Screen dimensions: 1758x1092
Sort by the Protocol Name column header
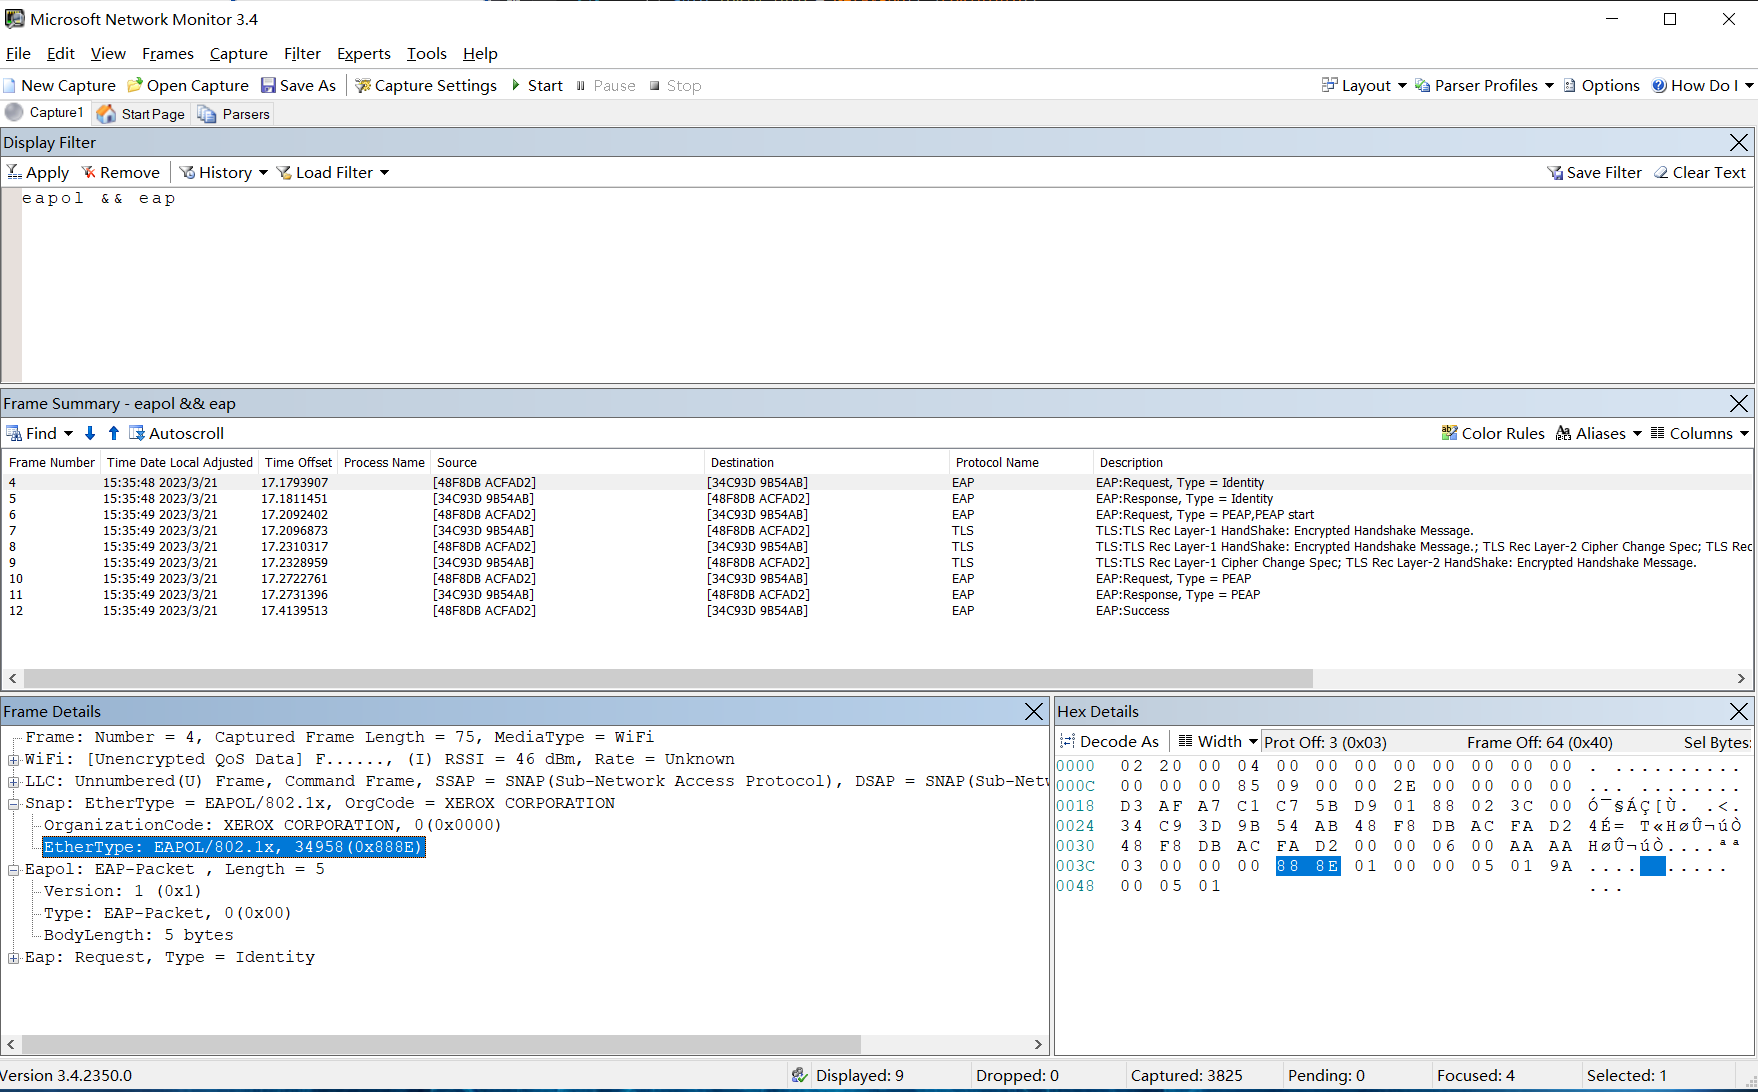tap(1020, 463)
